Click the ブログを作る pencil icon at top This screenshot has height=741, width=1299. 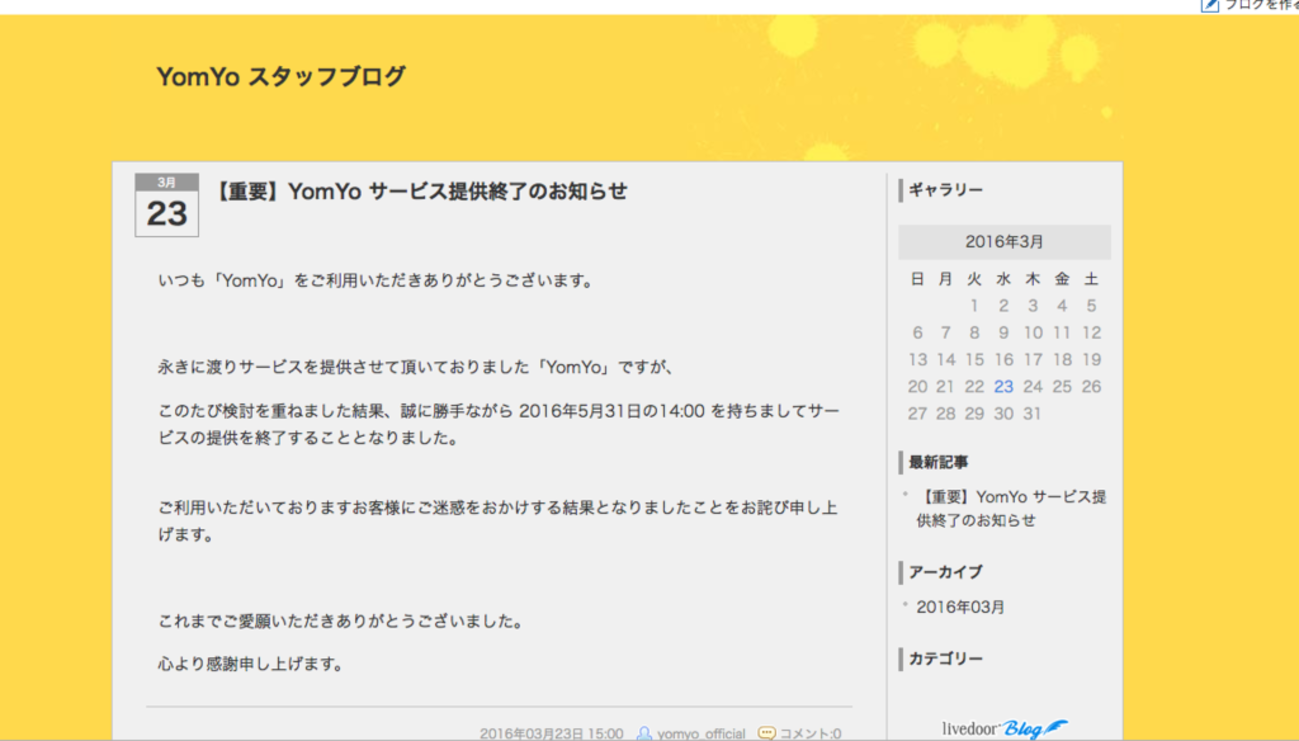point(1210,5)
